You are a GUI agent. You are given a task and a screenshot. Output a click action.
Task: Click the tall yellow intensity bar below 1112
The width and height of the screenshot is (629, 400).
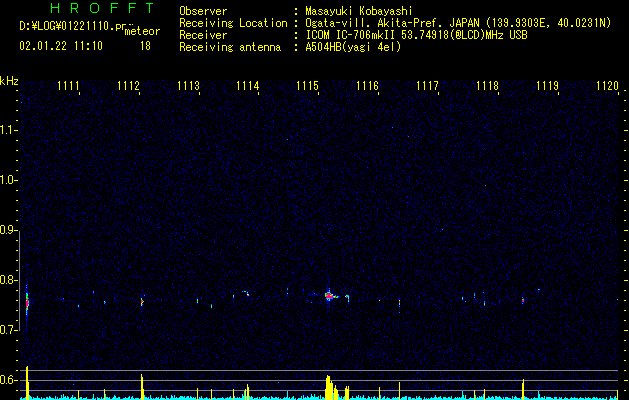click(x=142, y=387)
